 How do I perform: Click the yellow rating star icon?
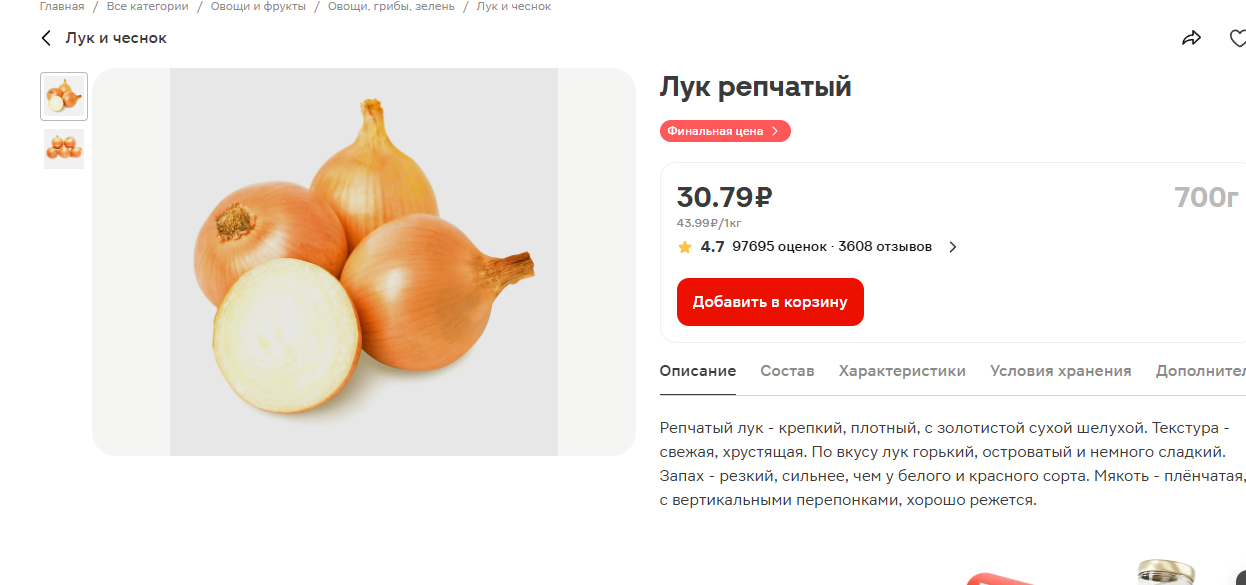(685, 247)
